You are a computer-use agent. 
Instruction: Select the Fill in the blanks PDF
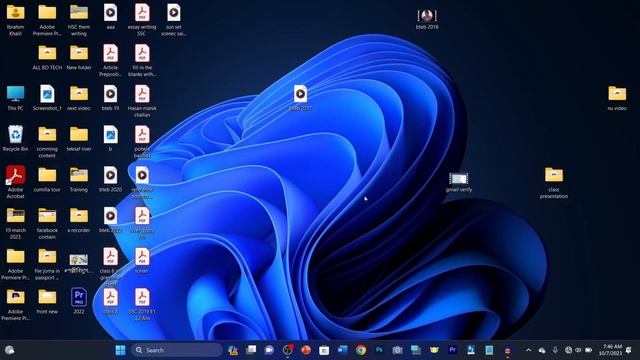point(142,60)
